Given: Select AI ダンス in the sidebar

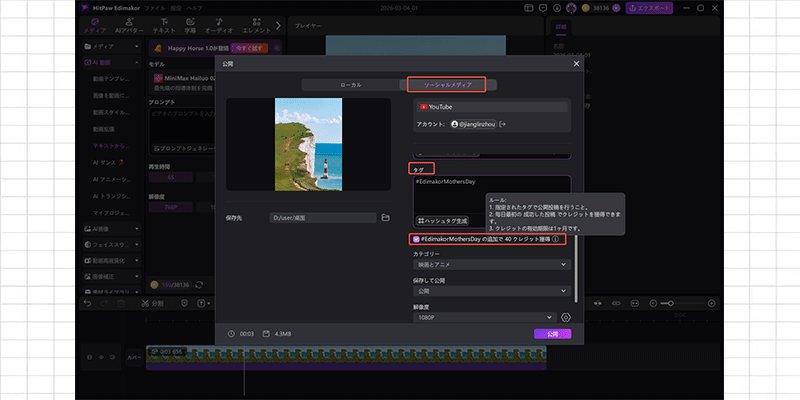Looking at the screenshot, I should click(x=108, y=162).
